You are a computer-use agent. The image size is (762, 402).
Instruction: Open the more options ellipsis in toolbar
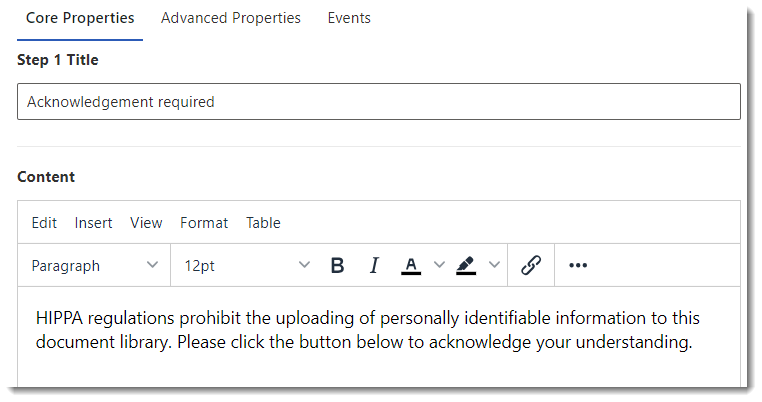[578, 266]
